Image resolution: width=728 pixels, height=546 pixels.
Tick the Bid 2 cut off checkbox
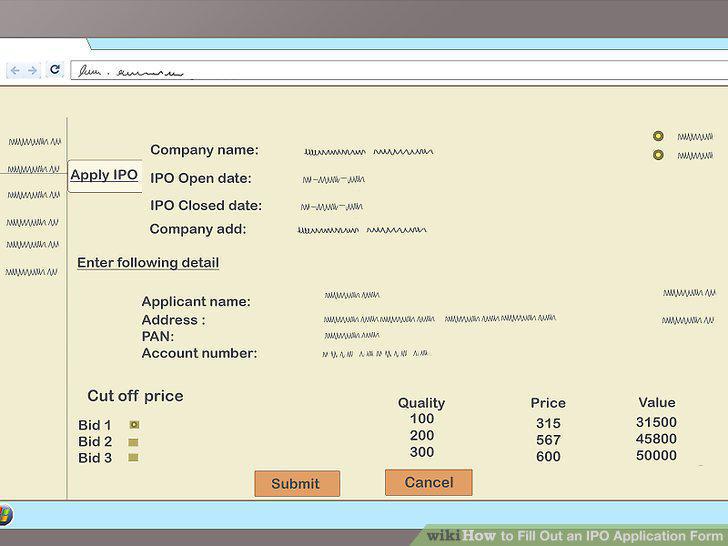(133, 442)
